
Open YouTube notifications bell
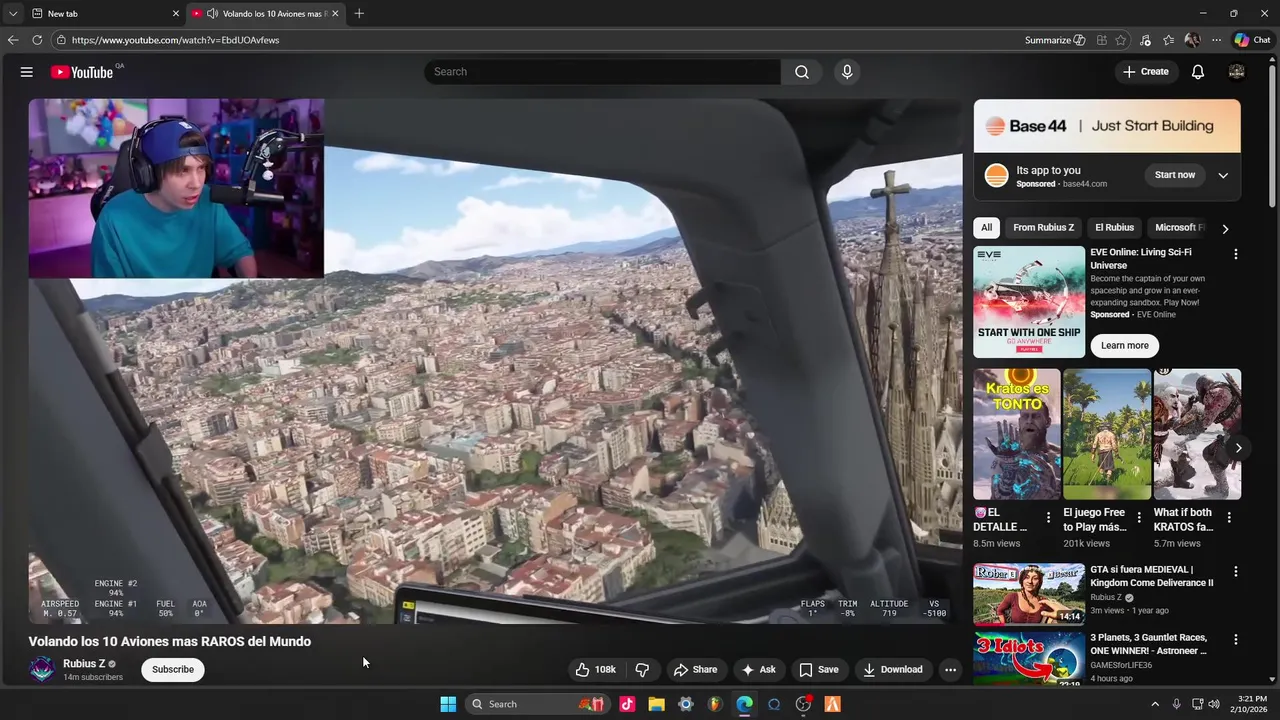point(1198,72)
